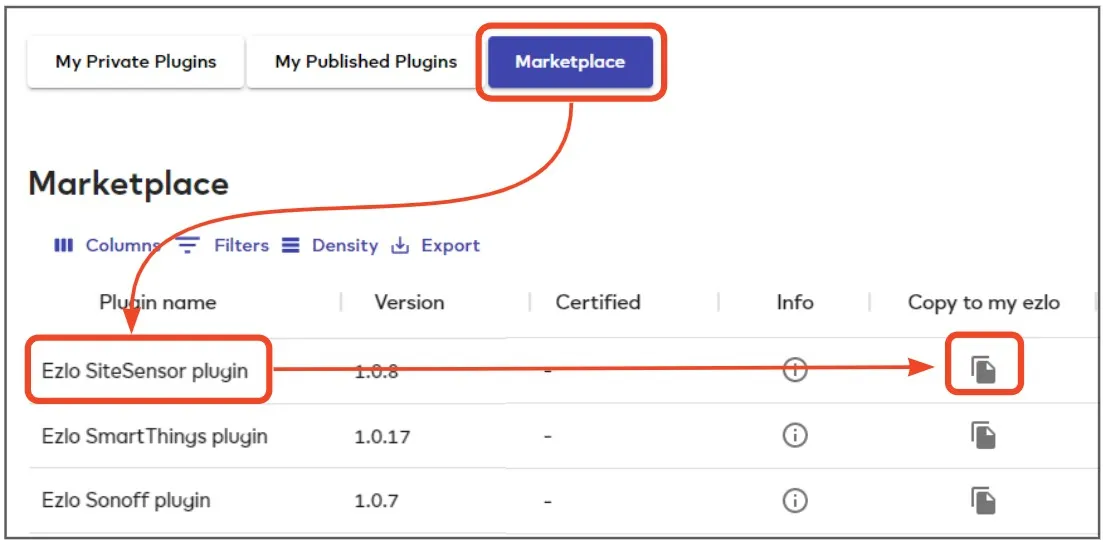The width and height of the screenshot is (1103, 542).
Task: Click info icon for Ezlo Sonoff plugin
Action: coord(795,500)
